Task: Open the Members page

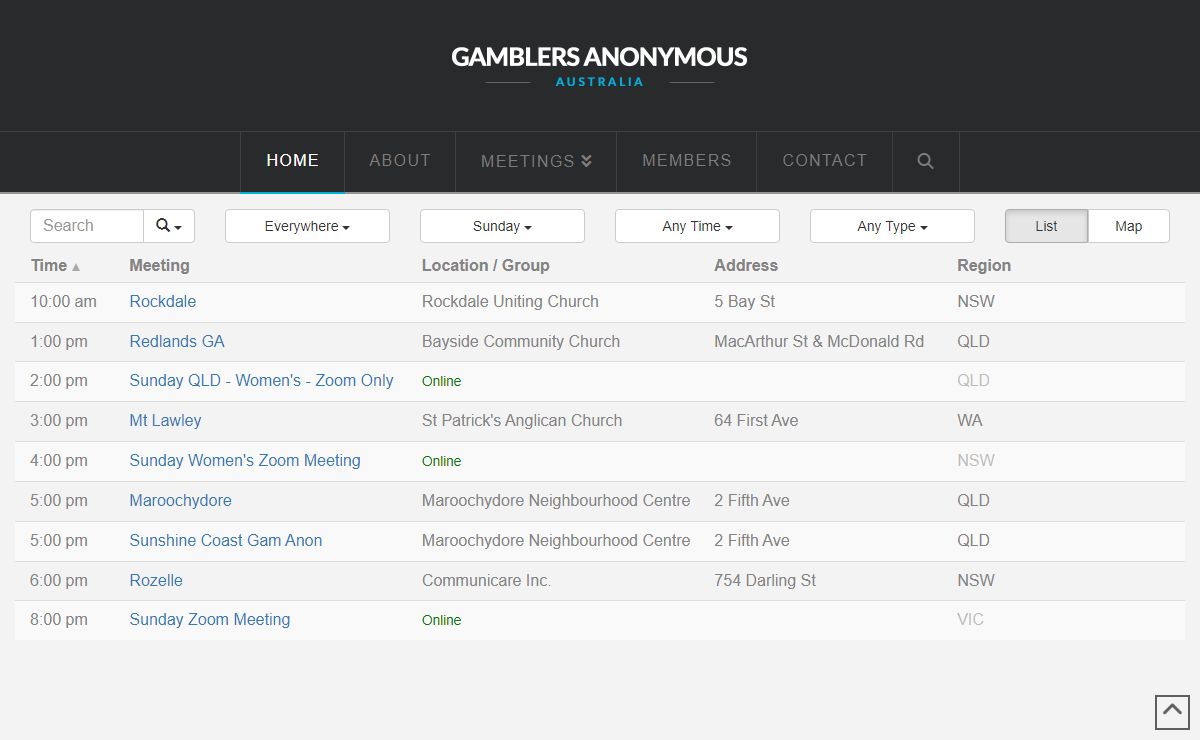Action: point(686,161)
